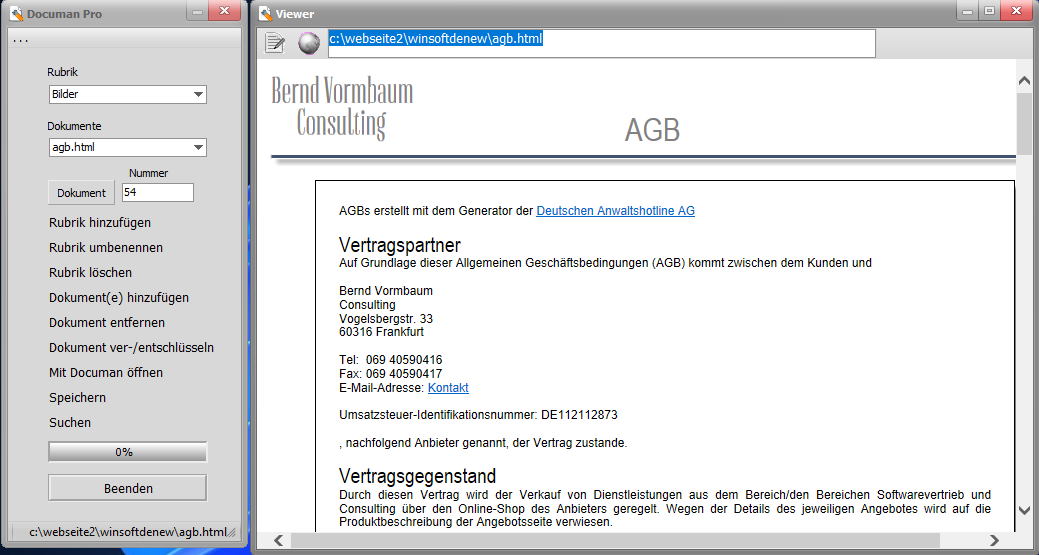
Task: Click the horizontal scrollbar left arrow
Action: pyautogui.click(x=278, y=540)
